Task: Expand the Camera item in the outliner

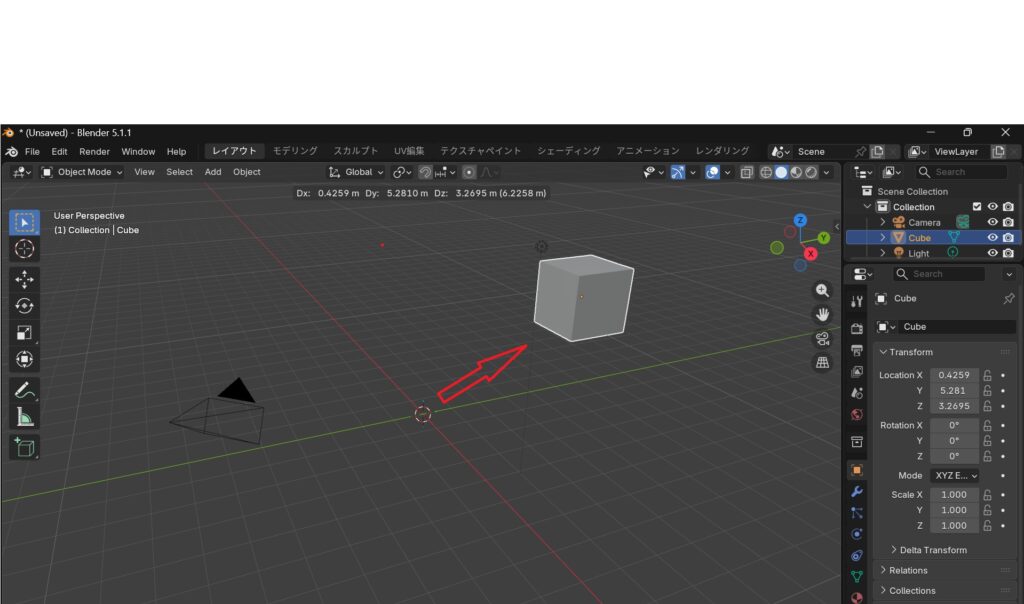Action: click(x=883, y=222)
